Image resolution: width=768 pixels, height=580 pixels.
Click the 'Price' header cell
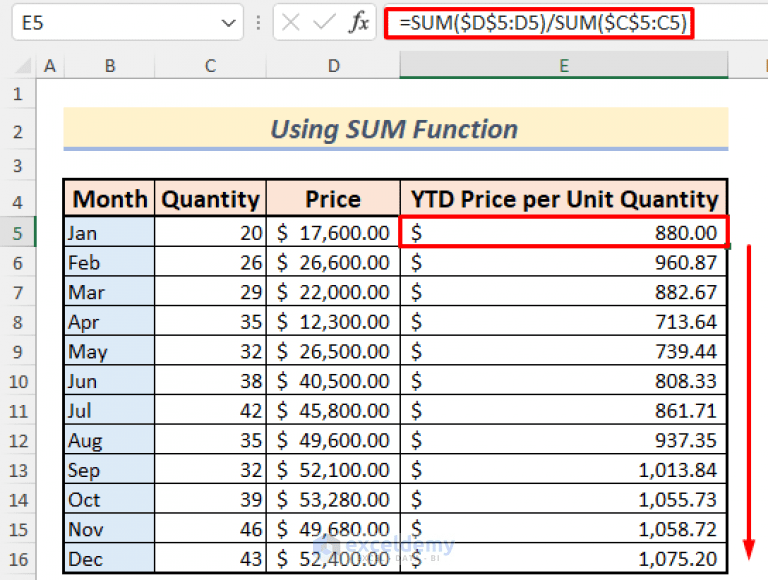coord(333,199)
